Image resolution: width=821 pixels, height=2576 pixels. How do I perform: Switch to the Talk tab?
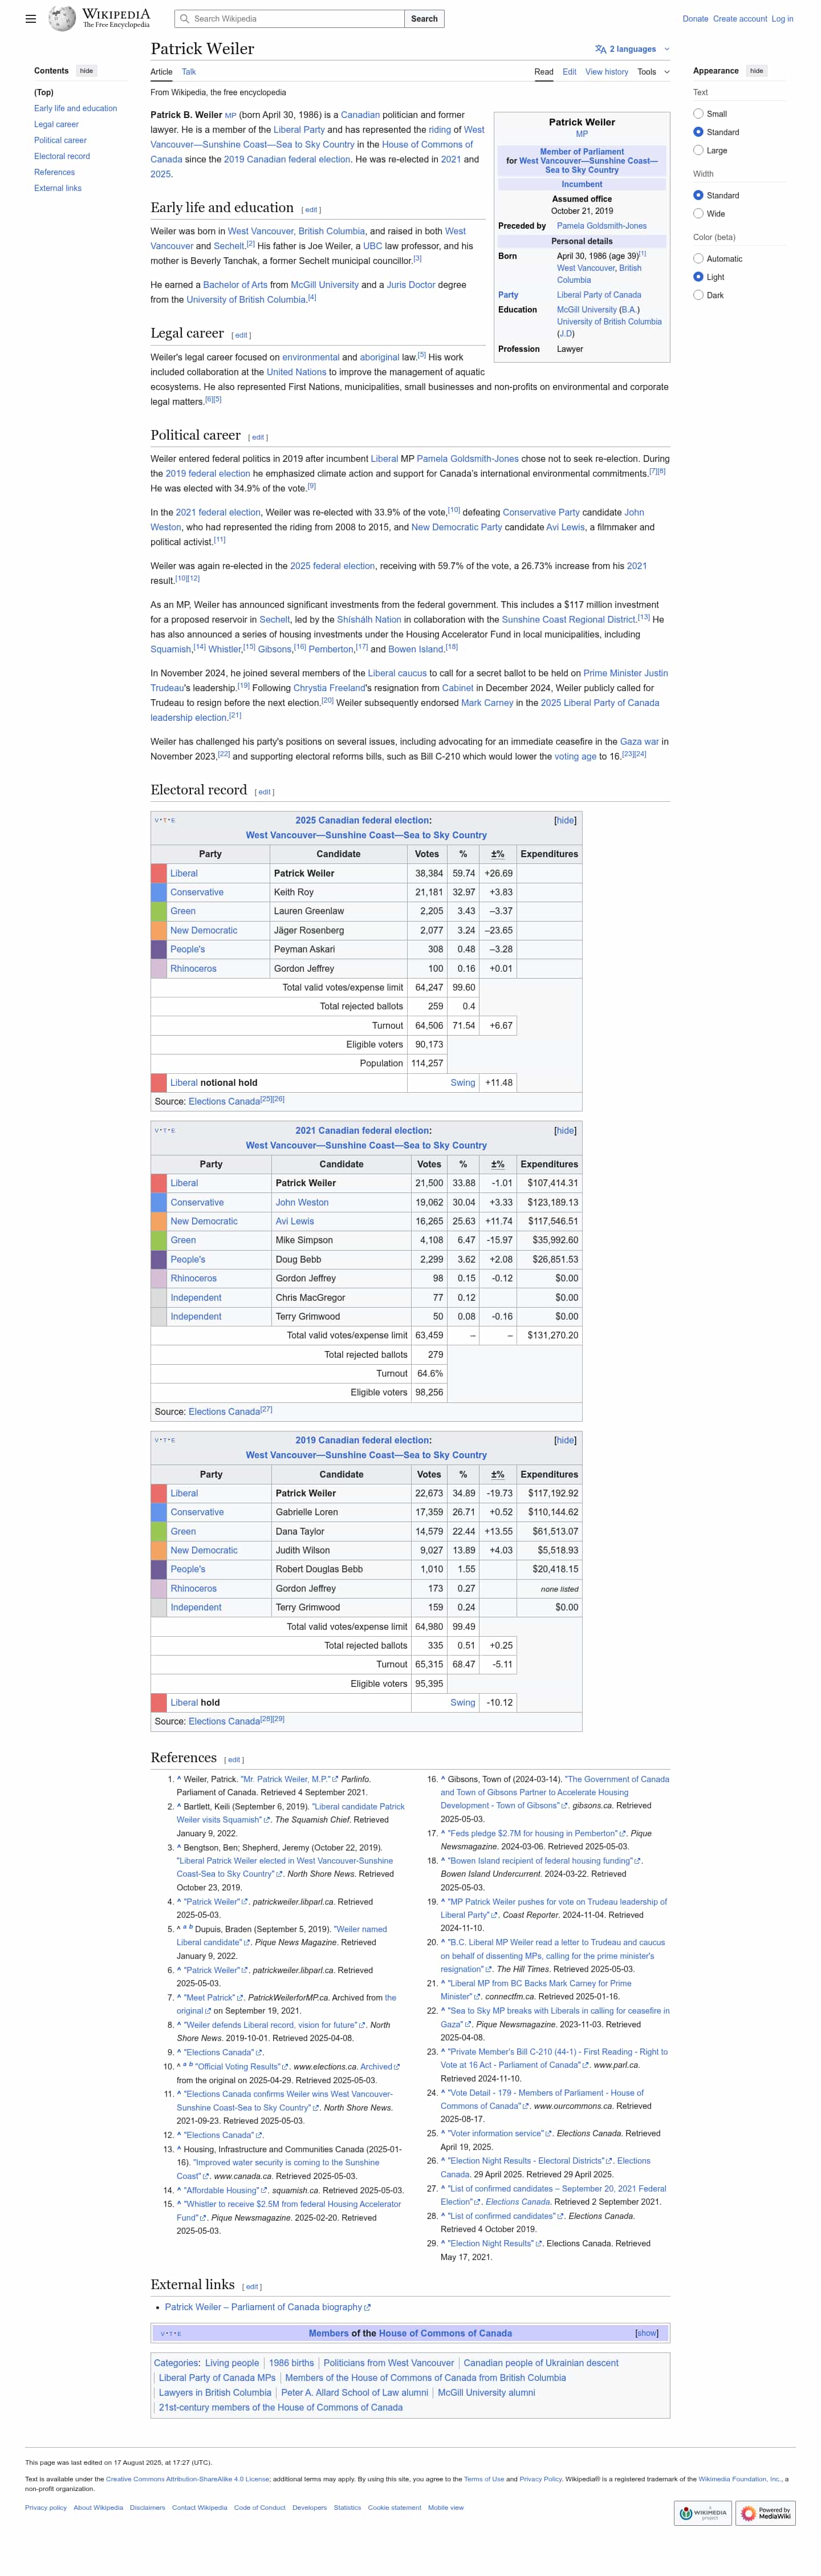(x=189, y=72)
